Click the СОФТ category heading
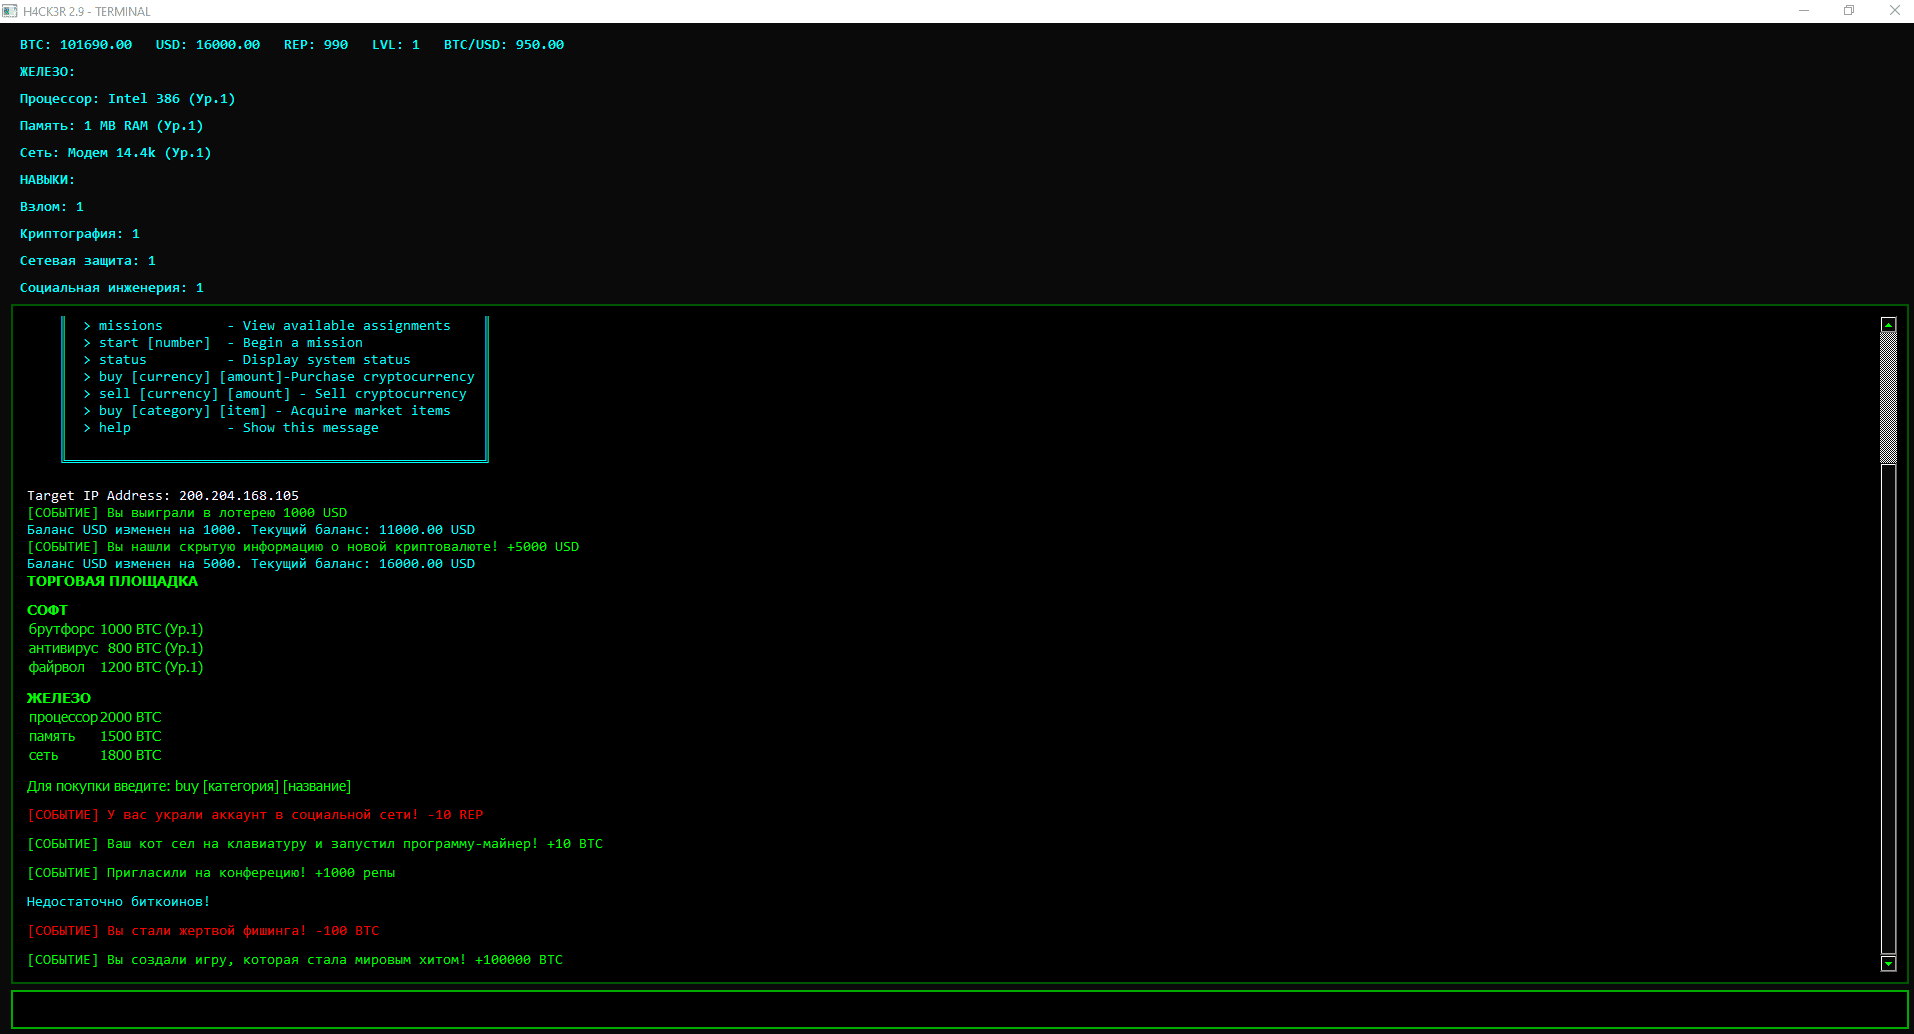The image size is (1914, 1034). (x=47, y=610)
